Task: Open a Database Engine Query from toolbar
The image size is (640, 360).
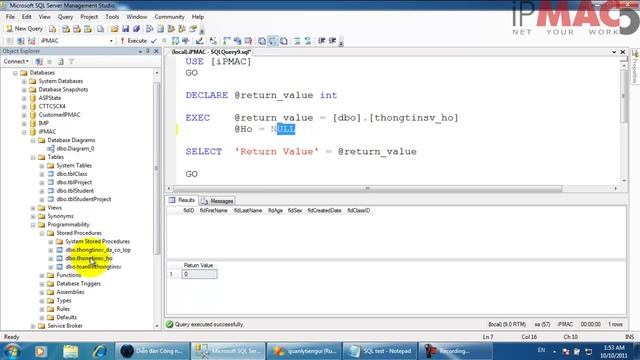Action: [x=53, y=29]
